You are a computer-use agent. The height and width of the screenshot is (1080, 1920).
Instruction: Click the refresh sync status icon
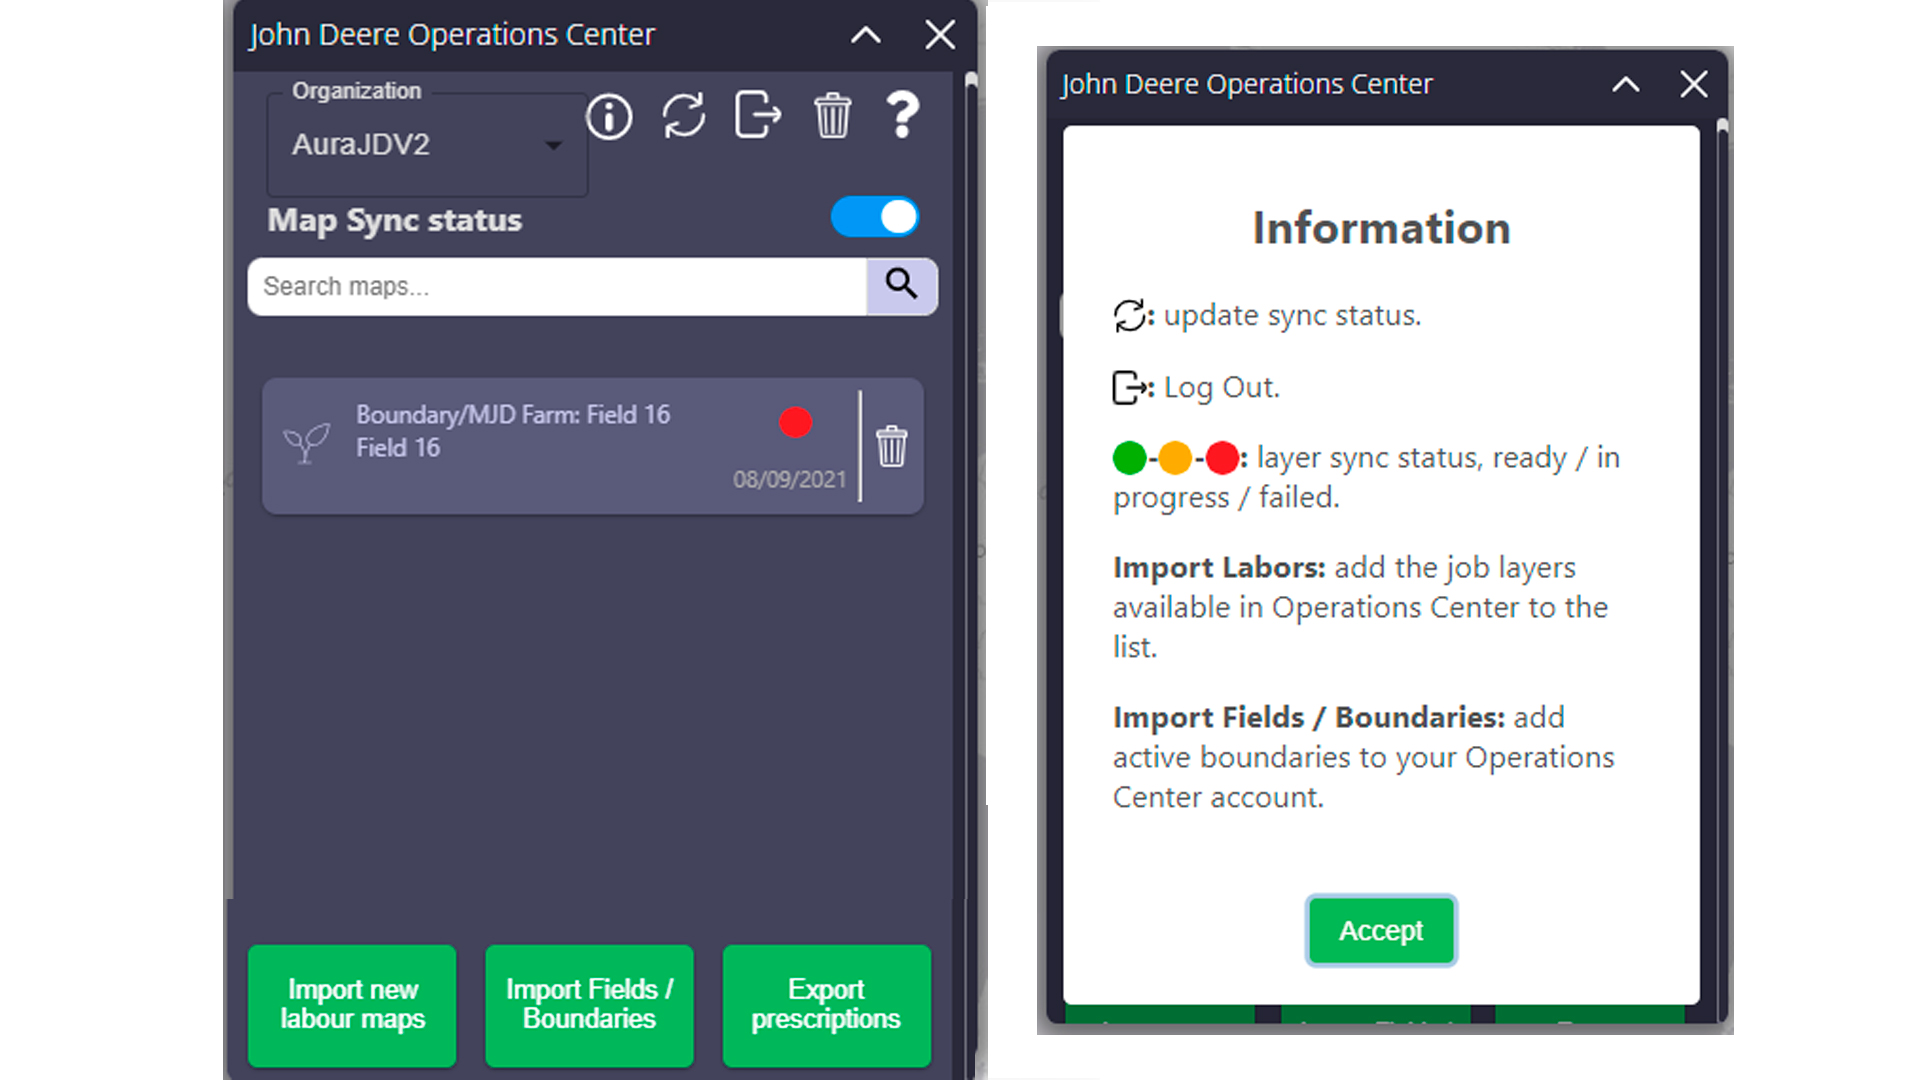point(684,116)
